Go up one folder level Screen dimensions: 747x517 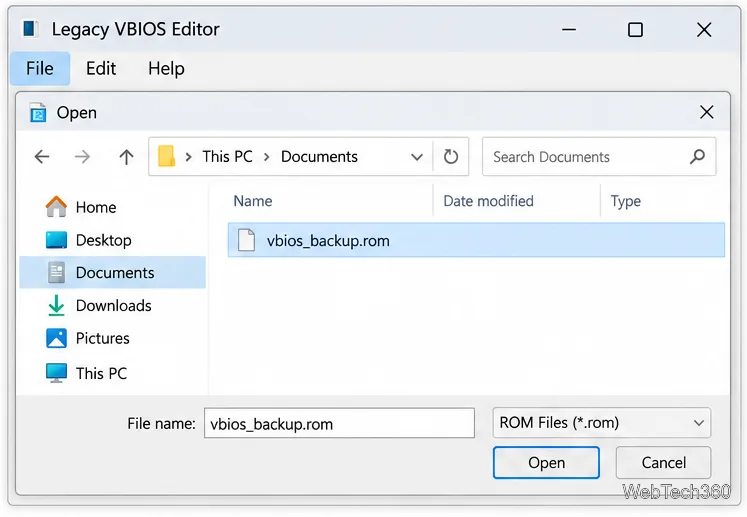(126, 156)
